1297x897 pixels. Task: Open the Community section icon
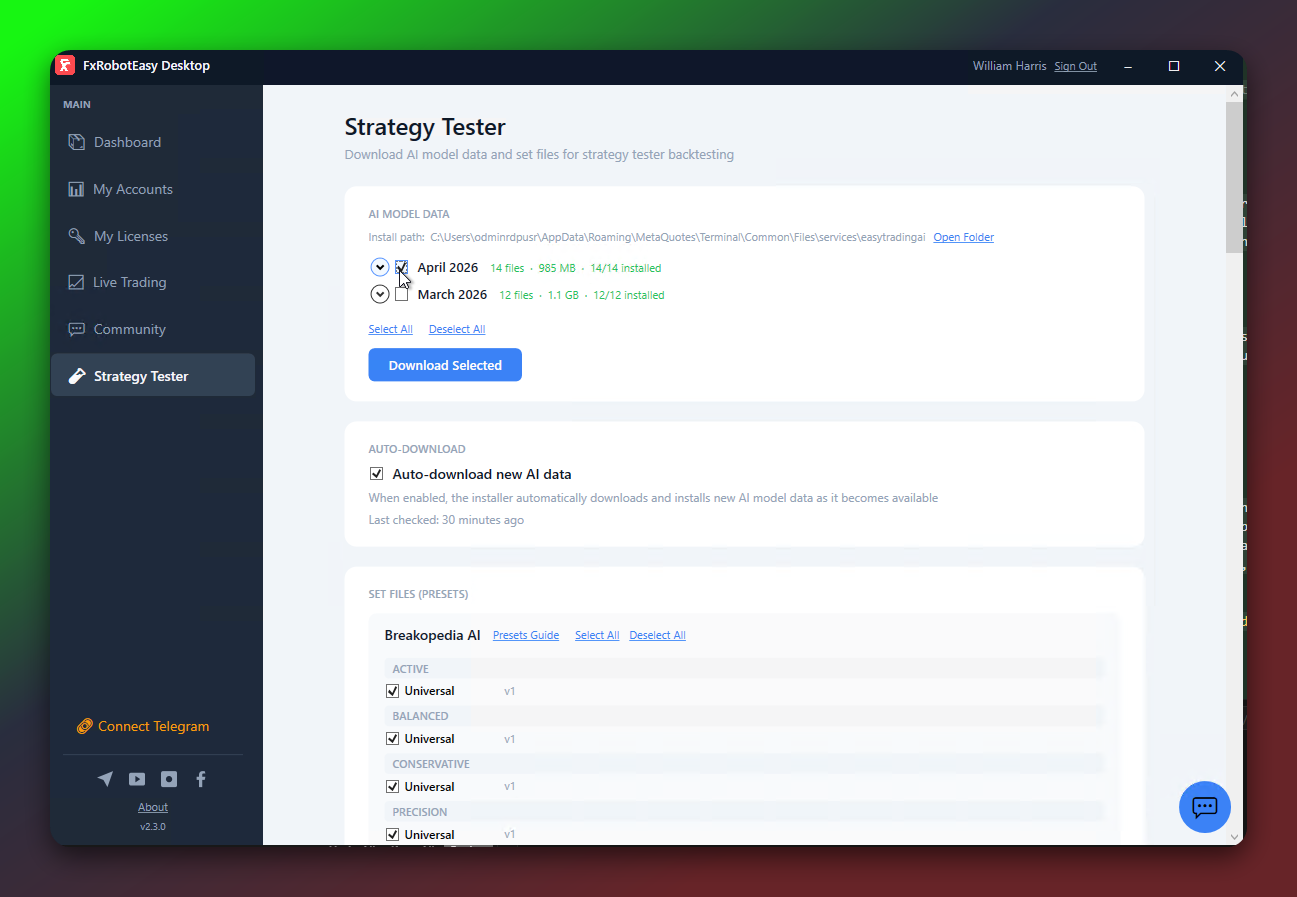(77, 329)
